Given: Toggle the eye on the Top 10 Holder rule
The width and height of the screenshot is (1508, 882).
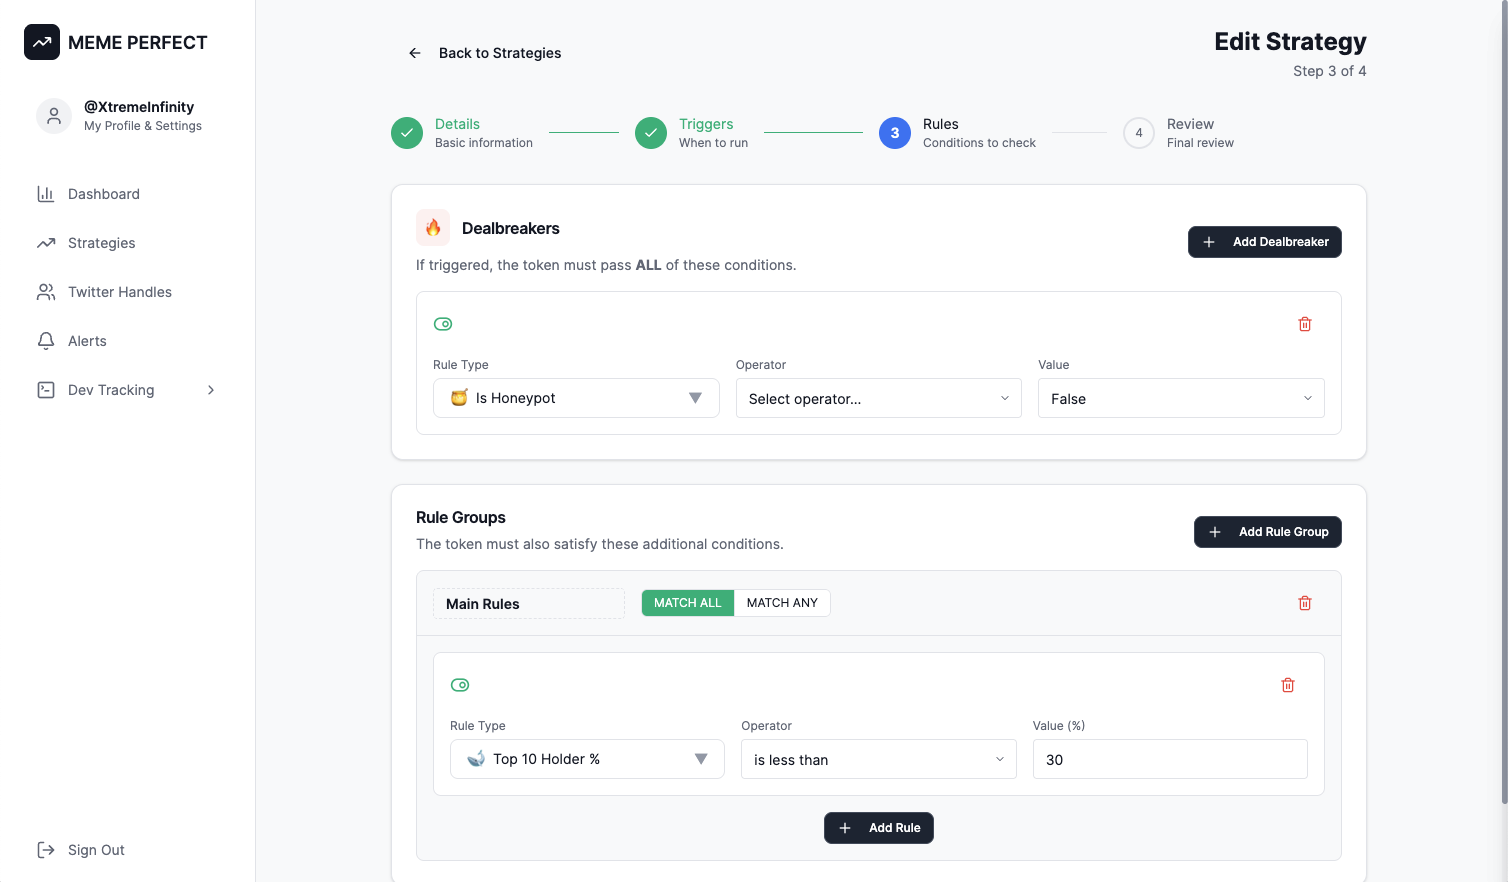Looking at the screenshot, I should (460, 684).
